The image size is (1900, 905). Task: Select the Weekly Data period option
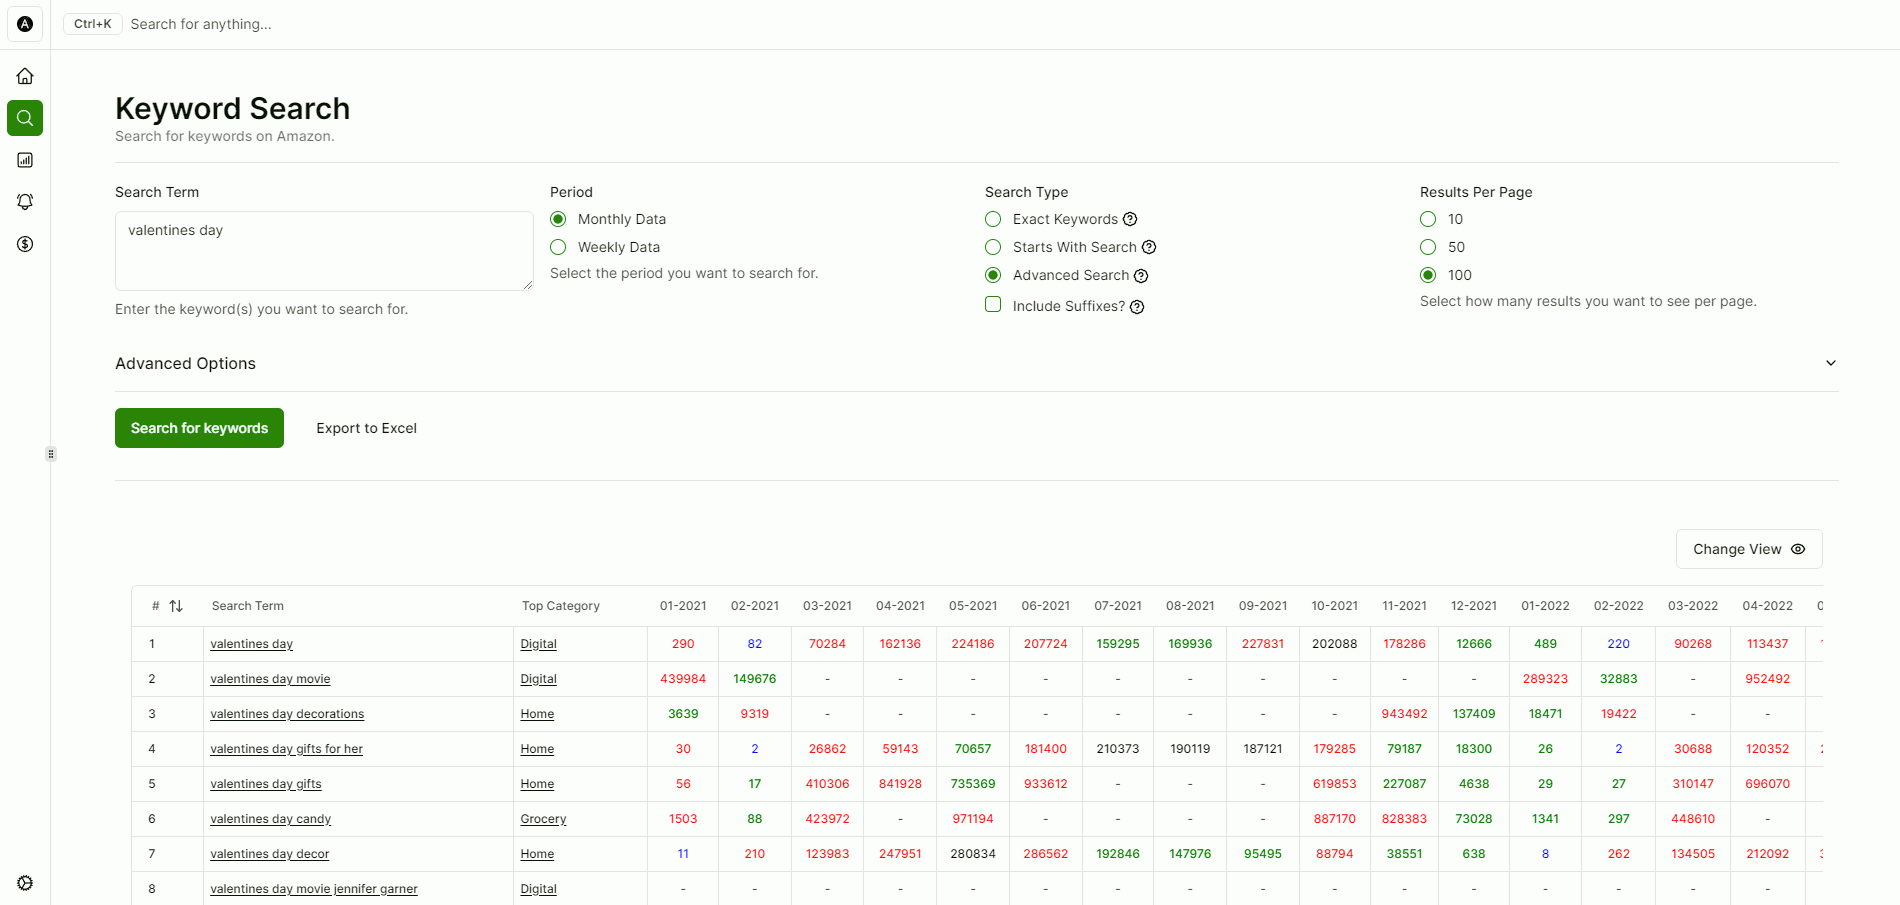(x=558, y=247)
